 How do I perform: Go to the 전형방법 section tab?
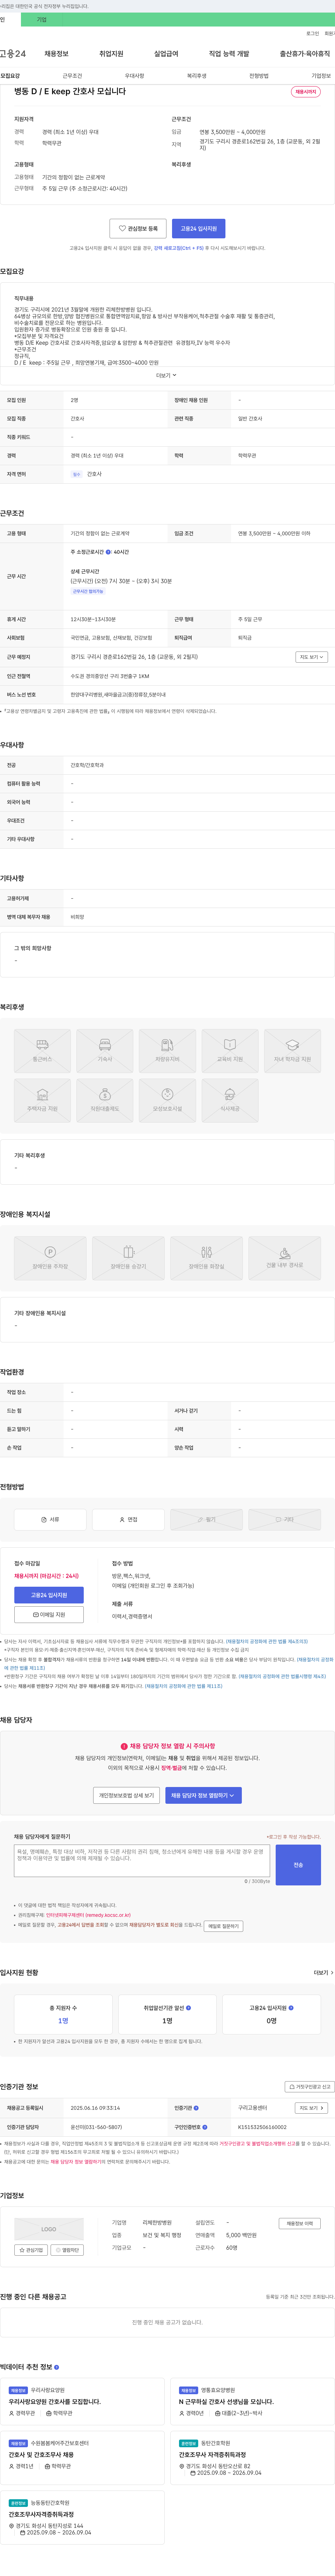pos(259,76)
